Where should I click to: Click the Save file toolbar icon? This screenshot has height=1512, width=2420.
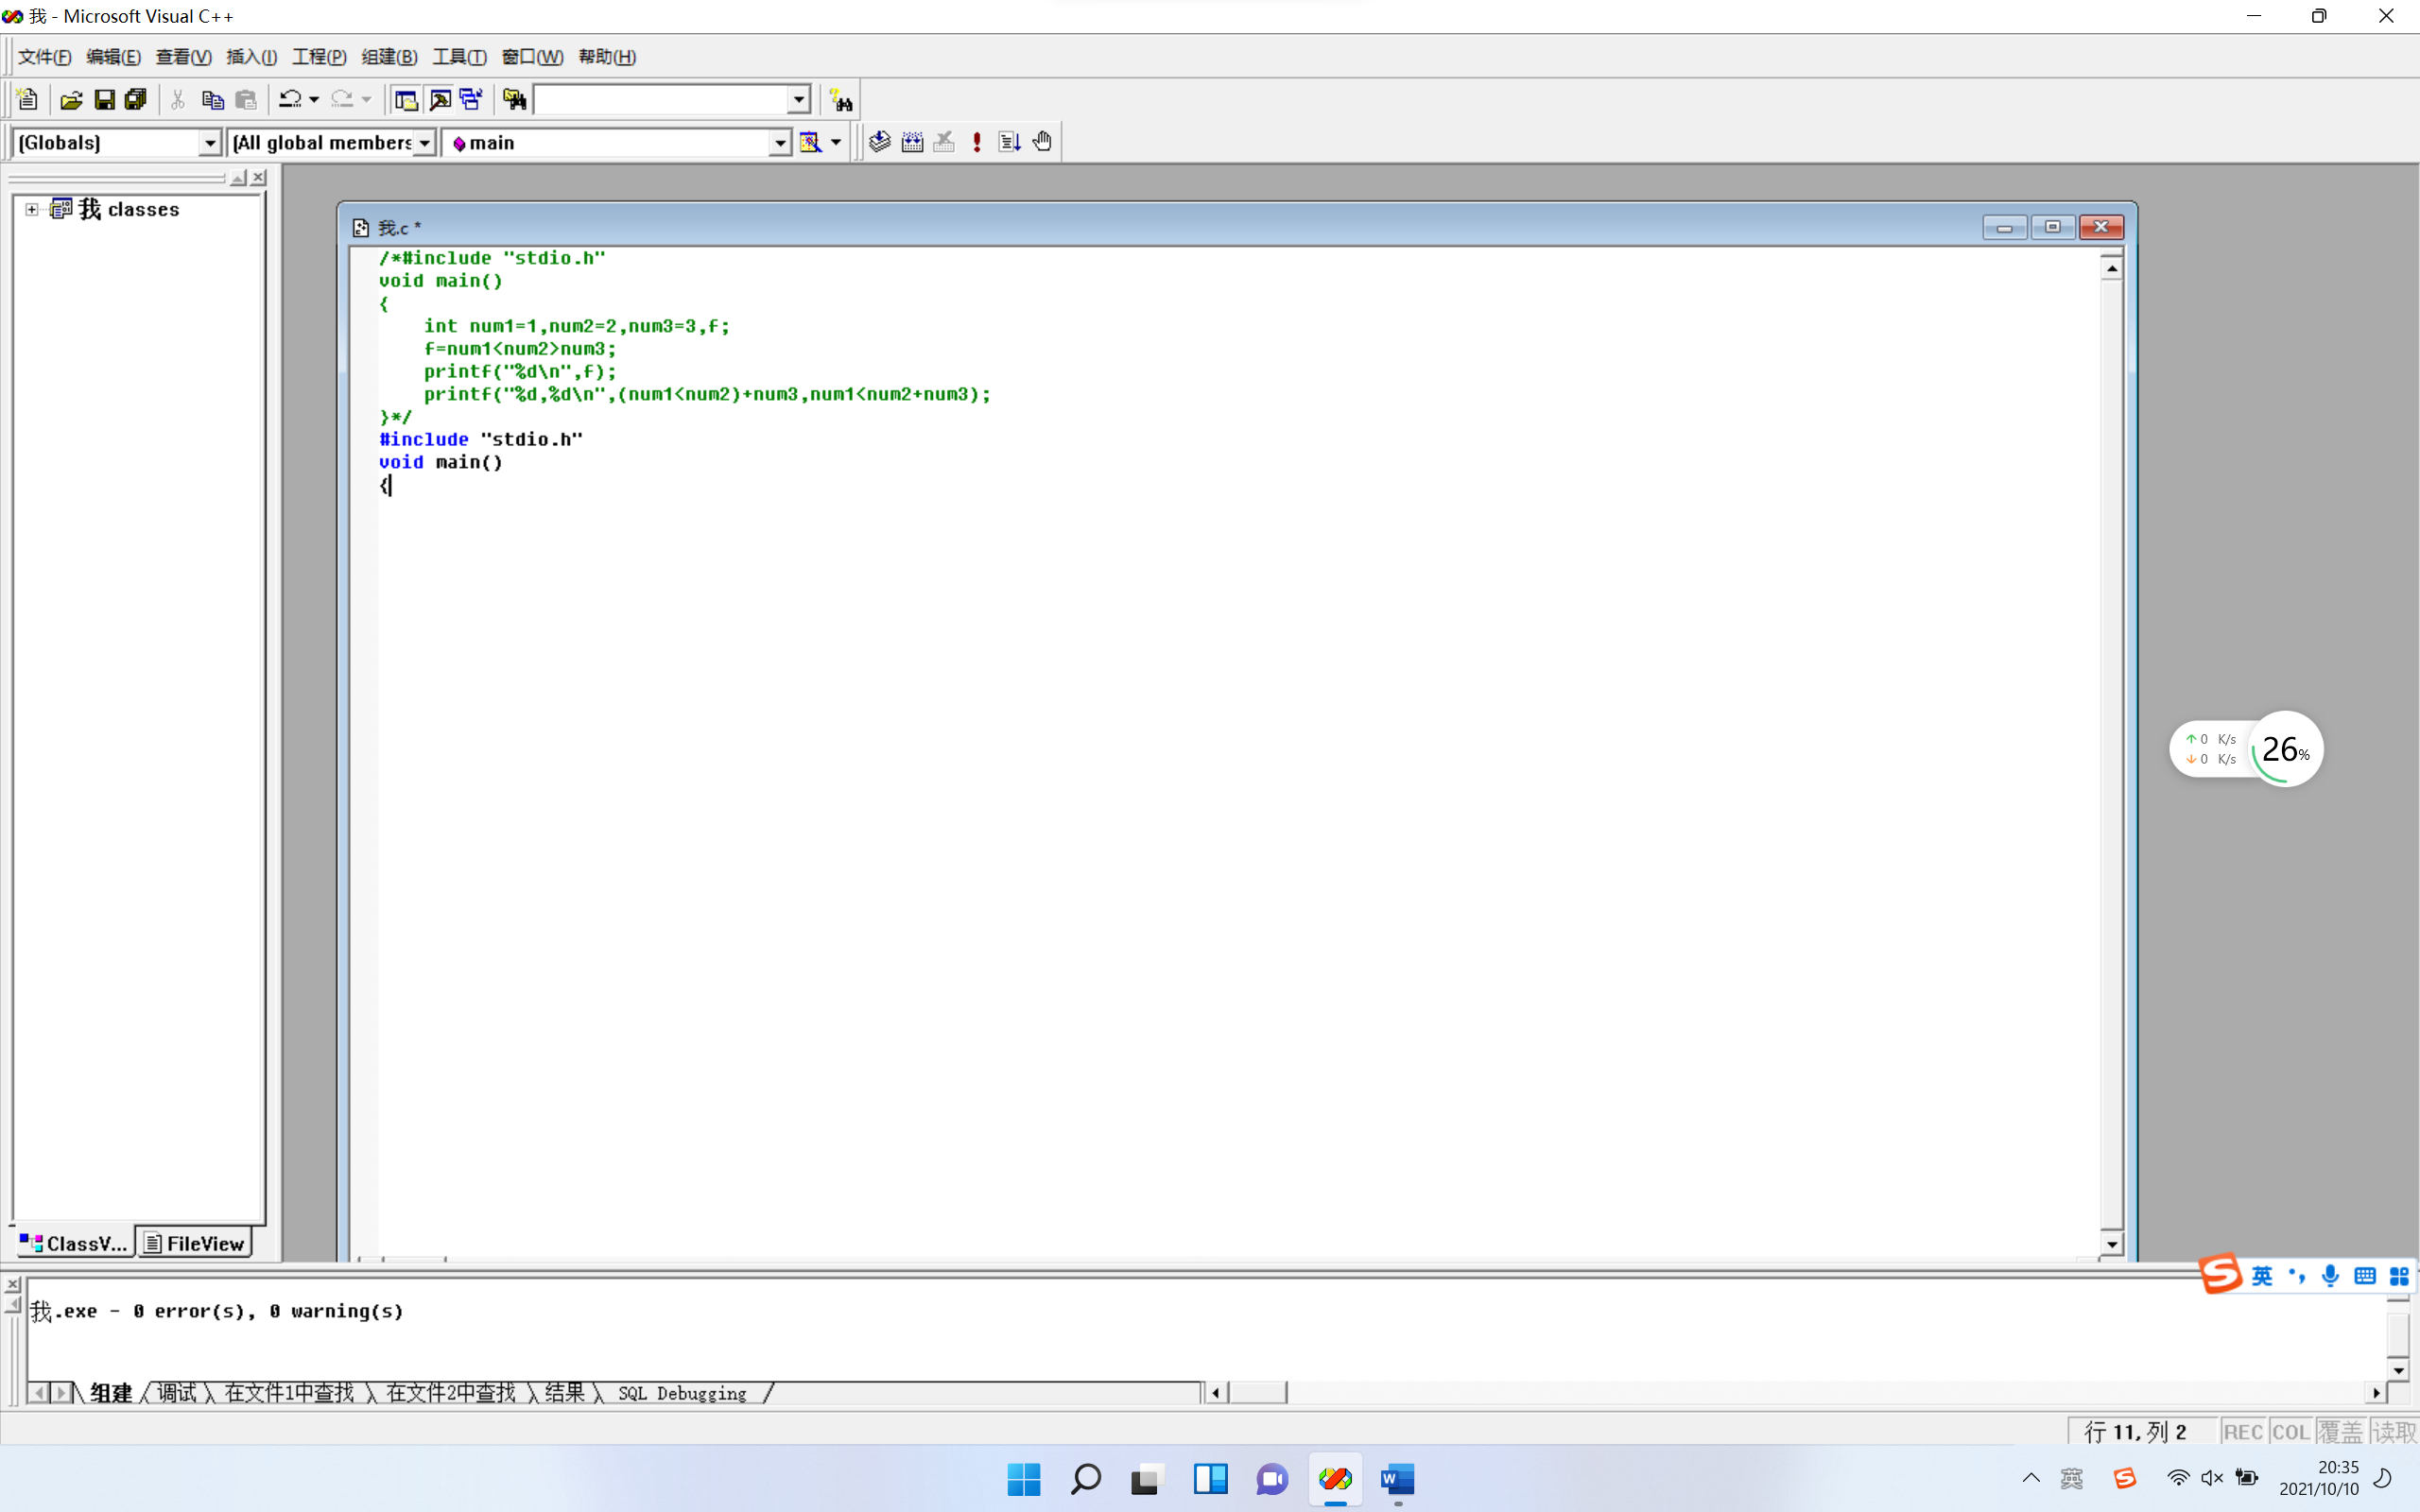point(104,100)
